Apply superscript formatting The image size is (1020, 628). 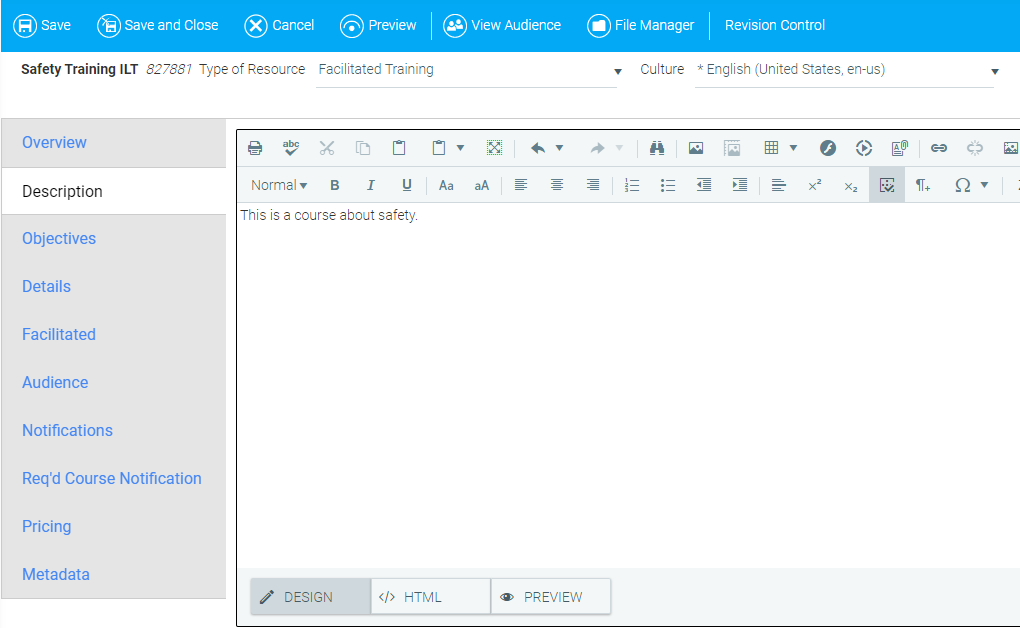coord(814,185)
